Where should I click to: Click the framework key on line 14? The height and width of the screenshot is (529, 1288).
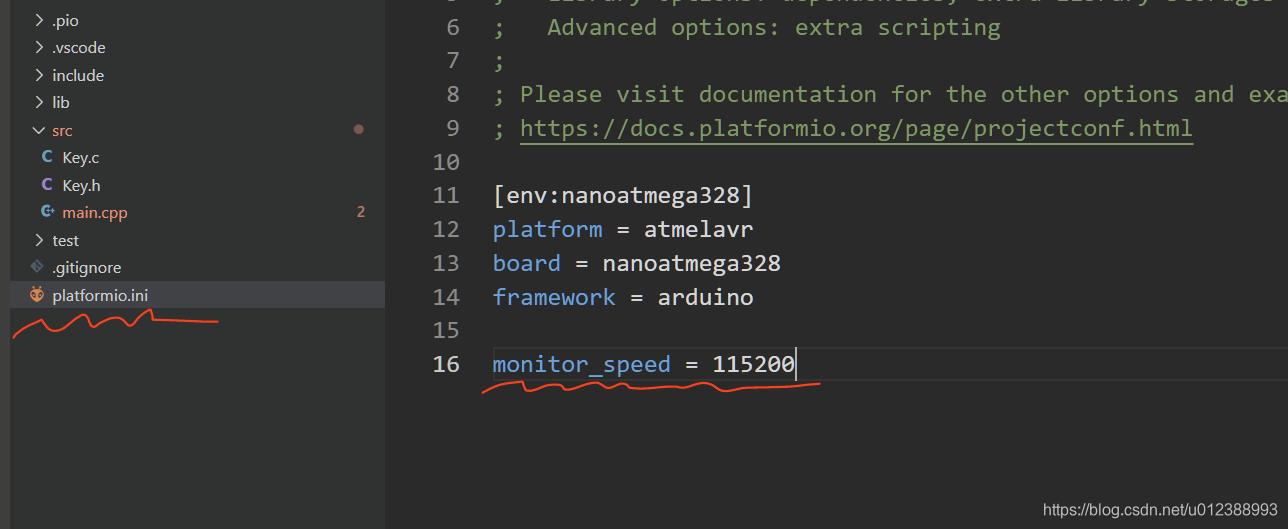coord(554,297)
